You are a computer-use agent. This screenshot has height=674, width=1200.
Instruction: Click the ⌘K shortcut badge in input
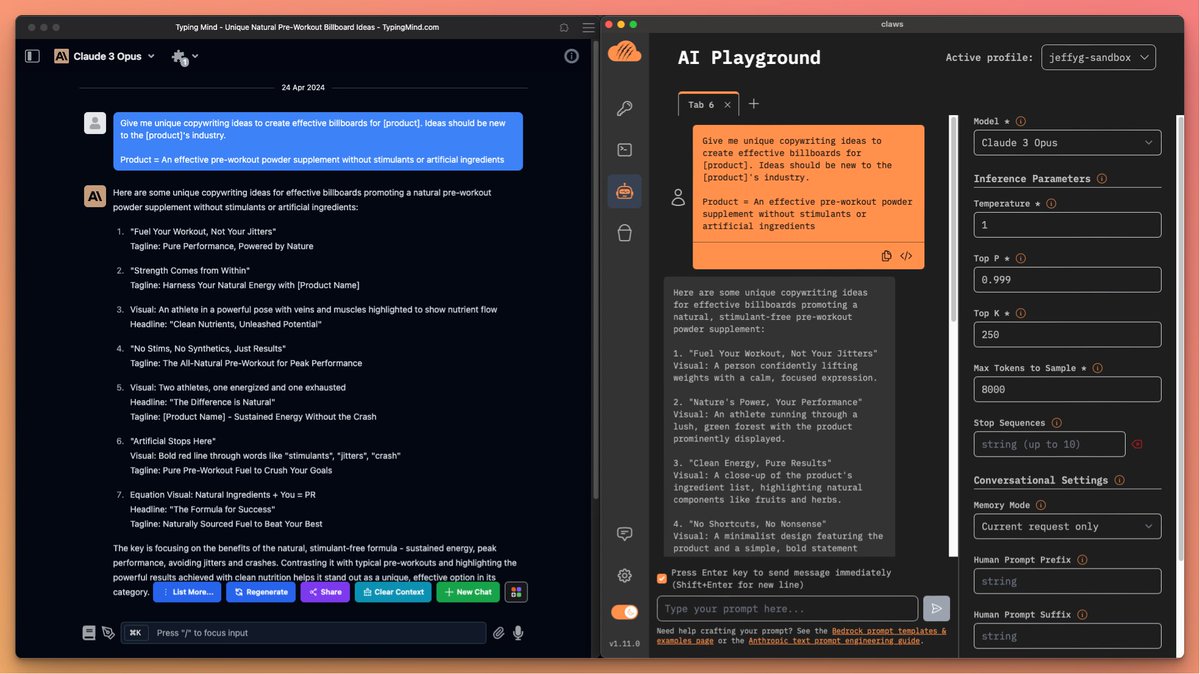pos(135,632)
